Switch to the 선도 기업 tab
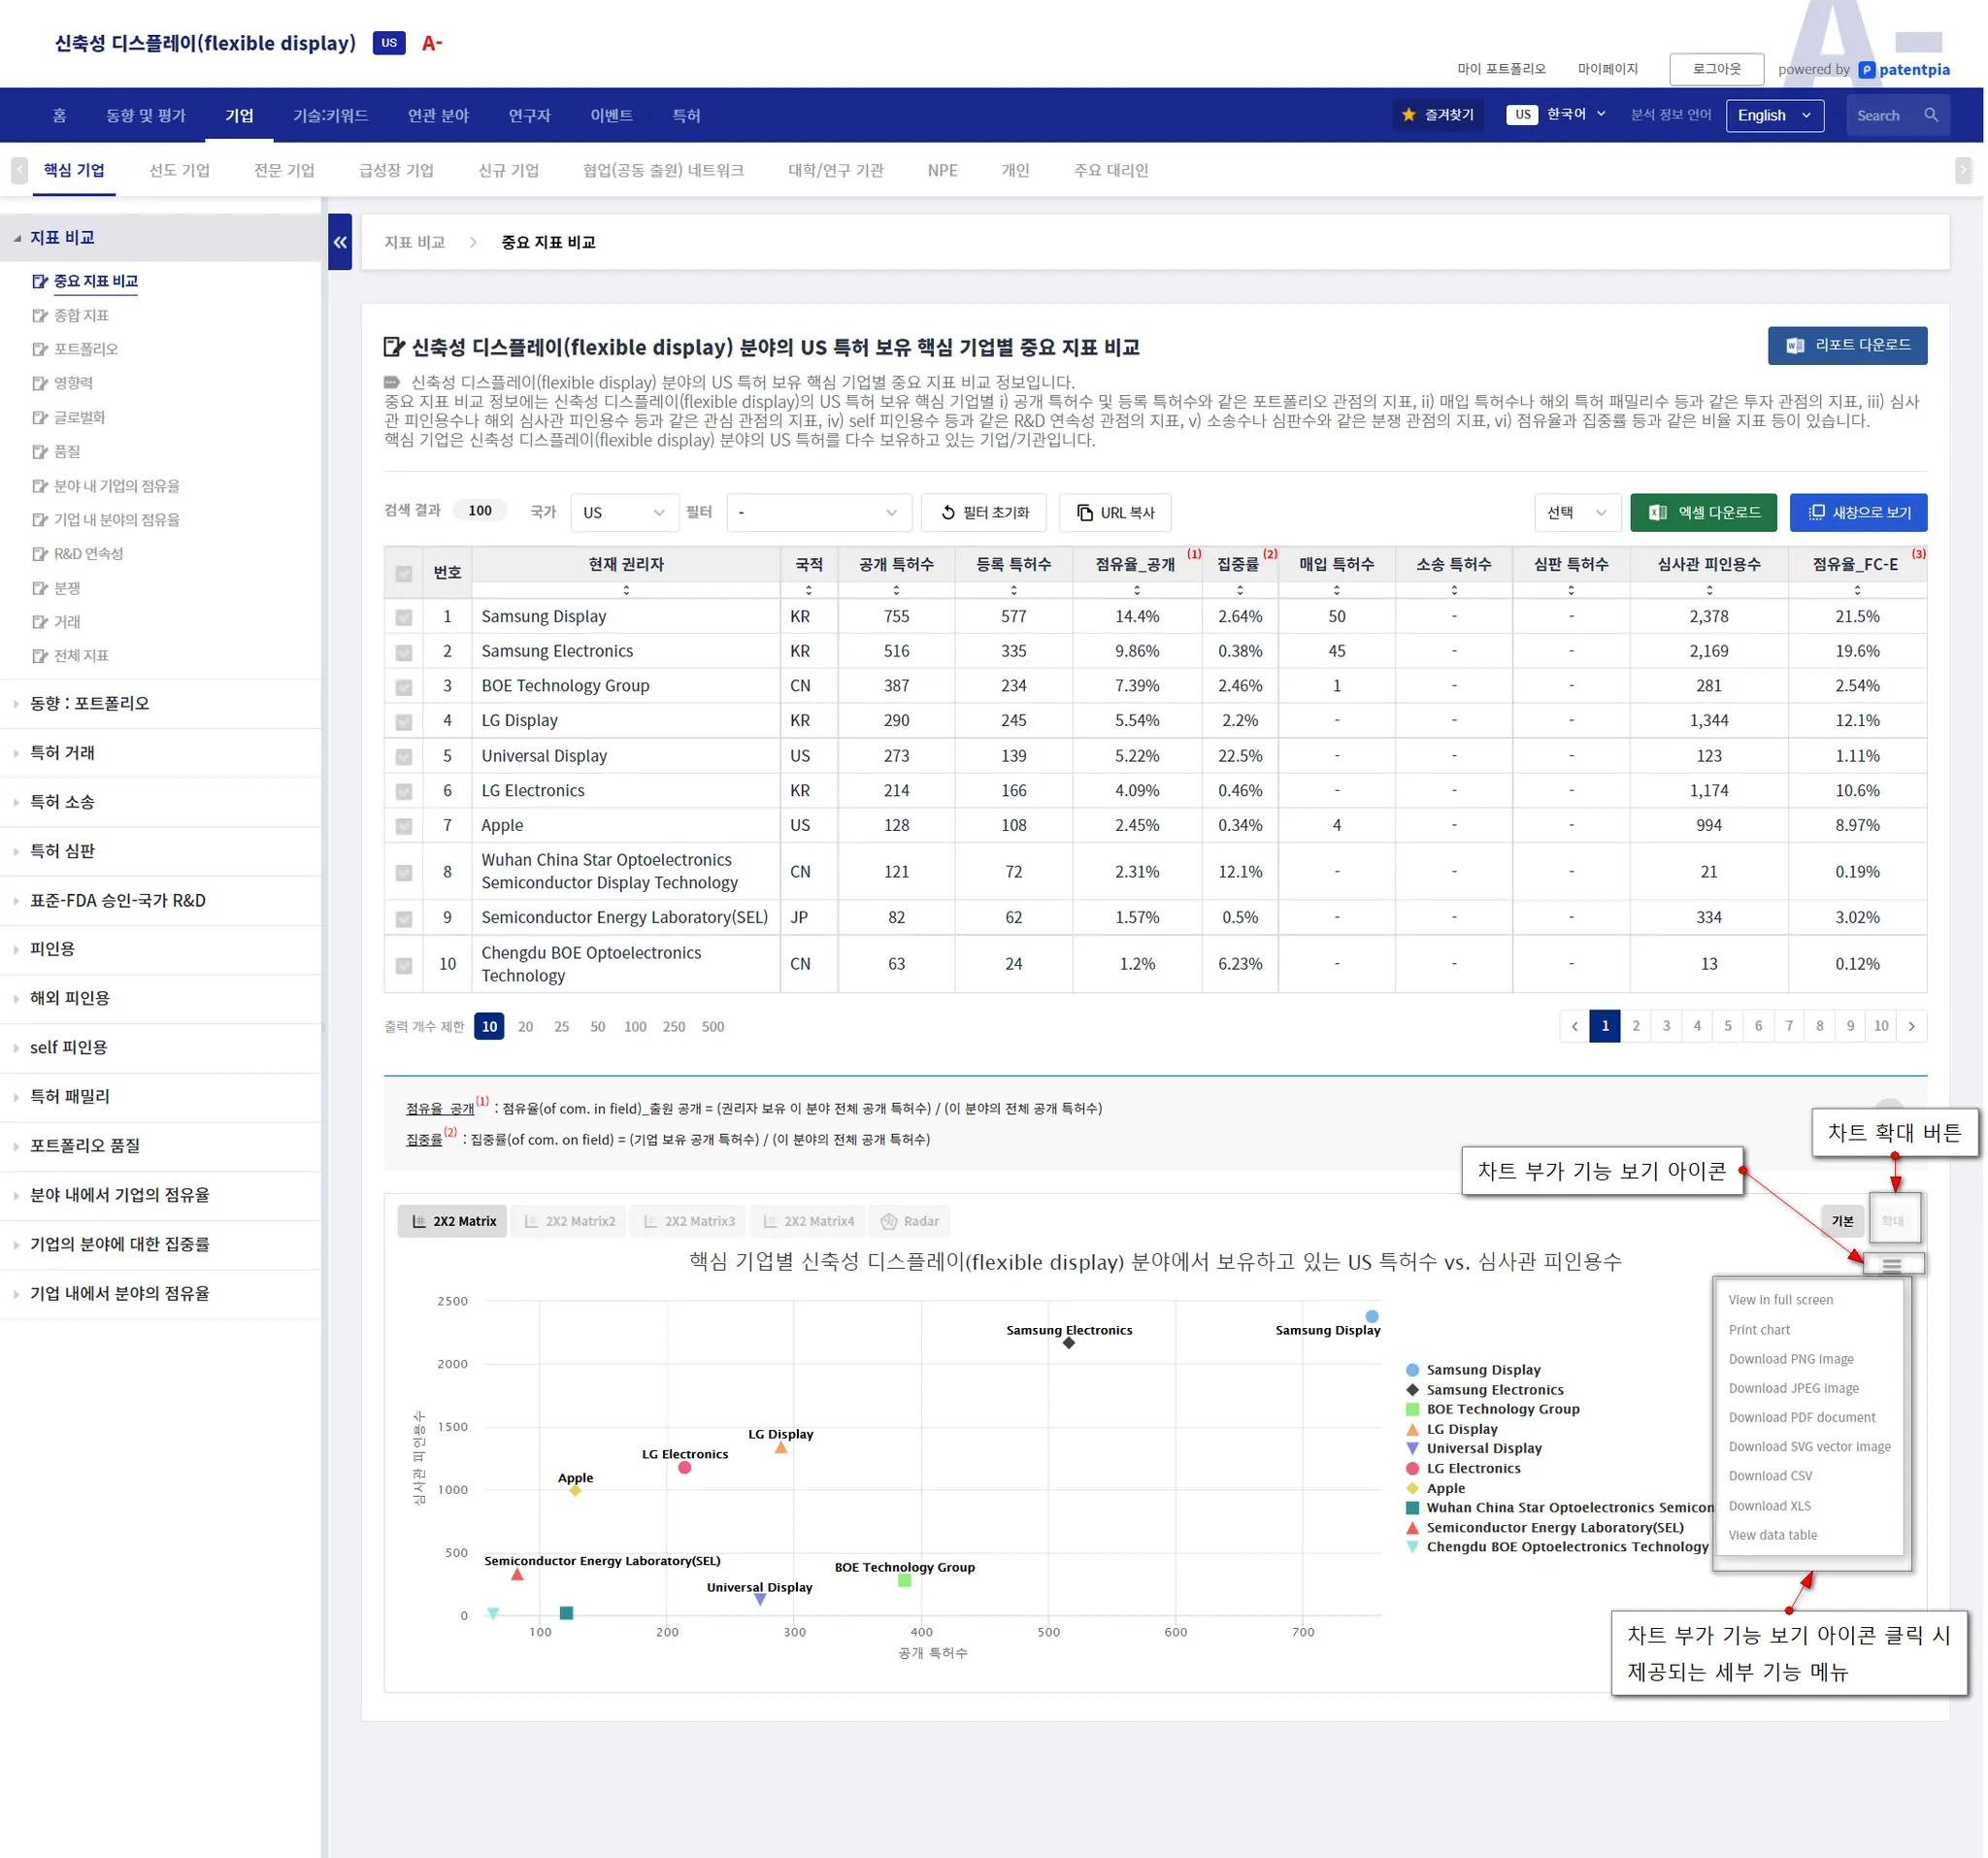Screen dimensions: 1988x1858 179,170
